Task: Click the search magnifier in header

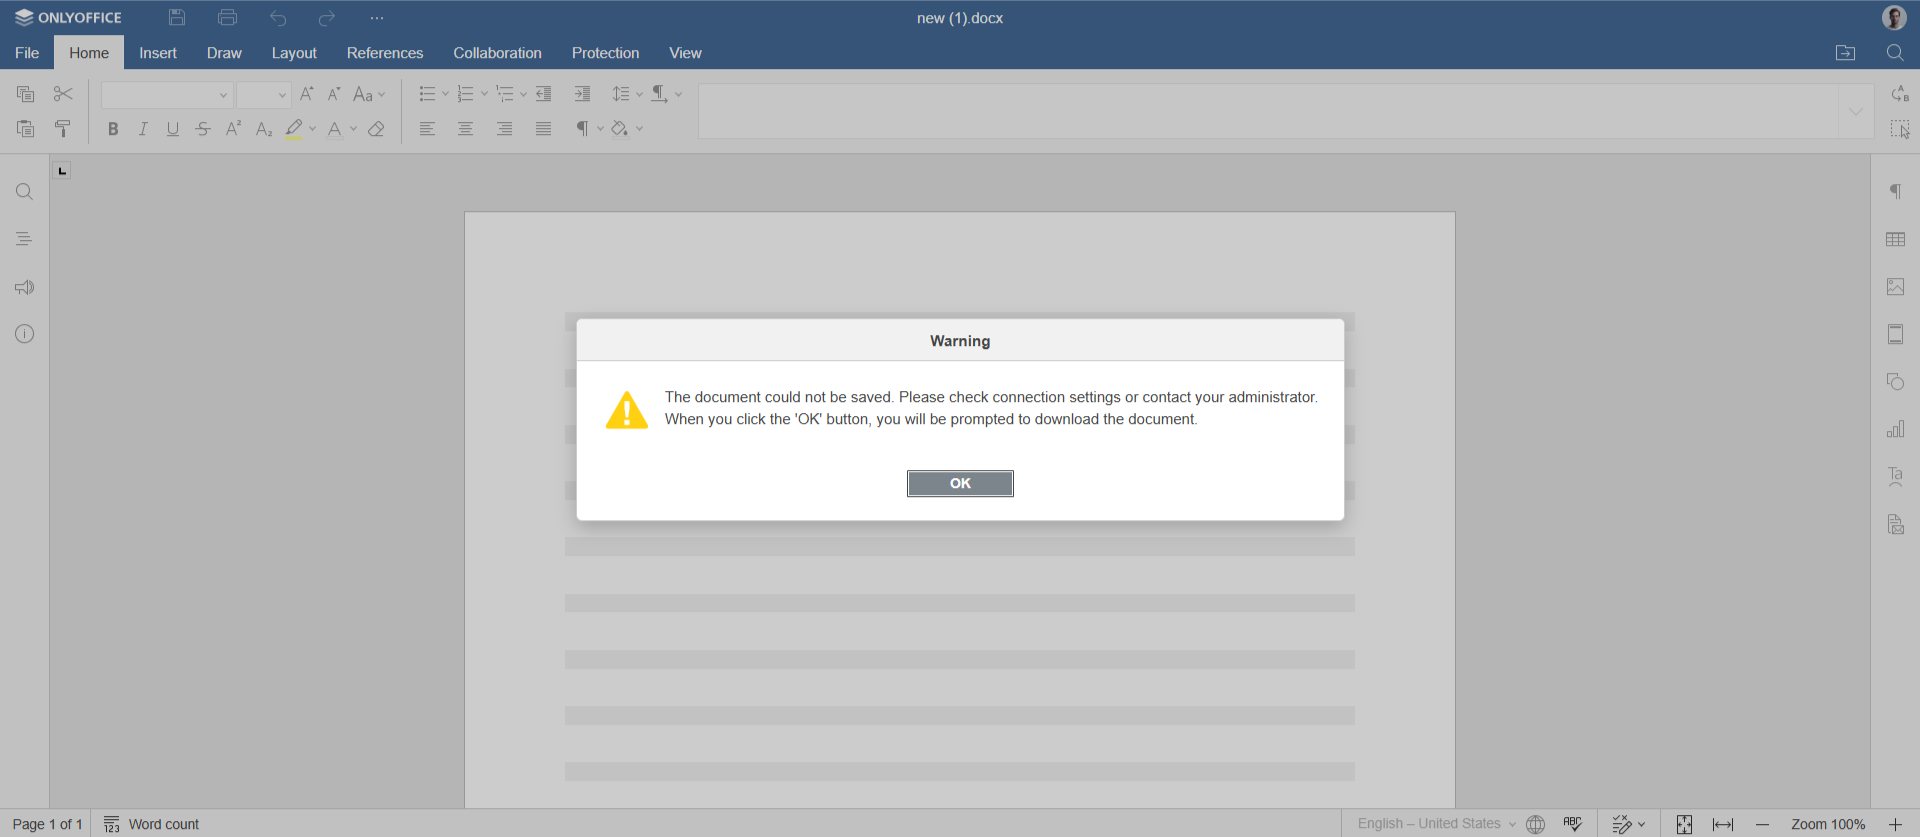Action: click(1895, 53)
